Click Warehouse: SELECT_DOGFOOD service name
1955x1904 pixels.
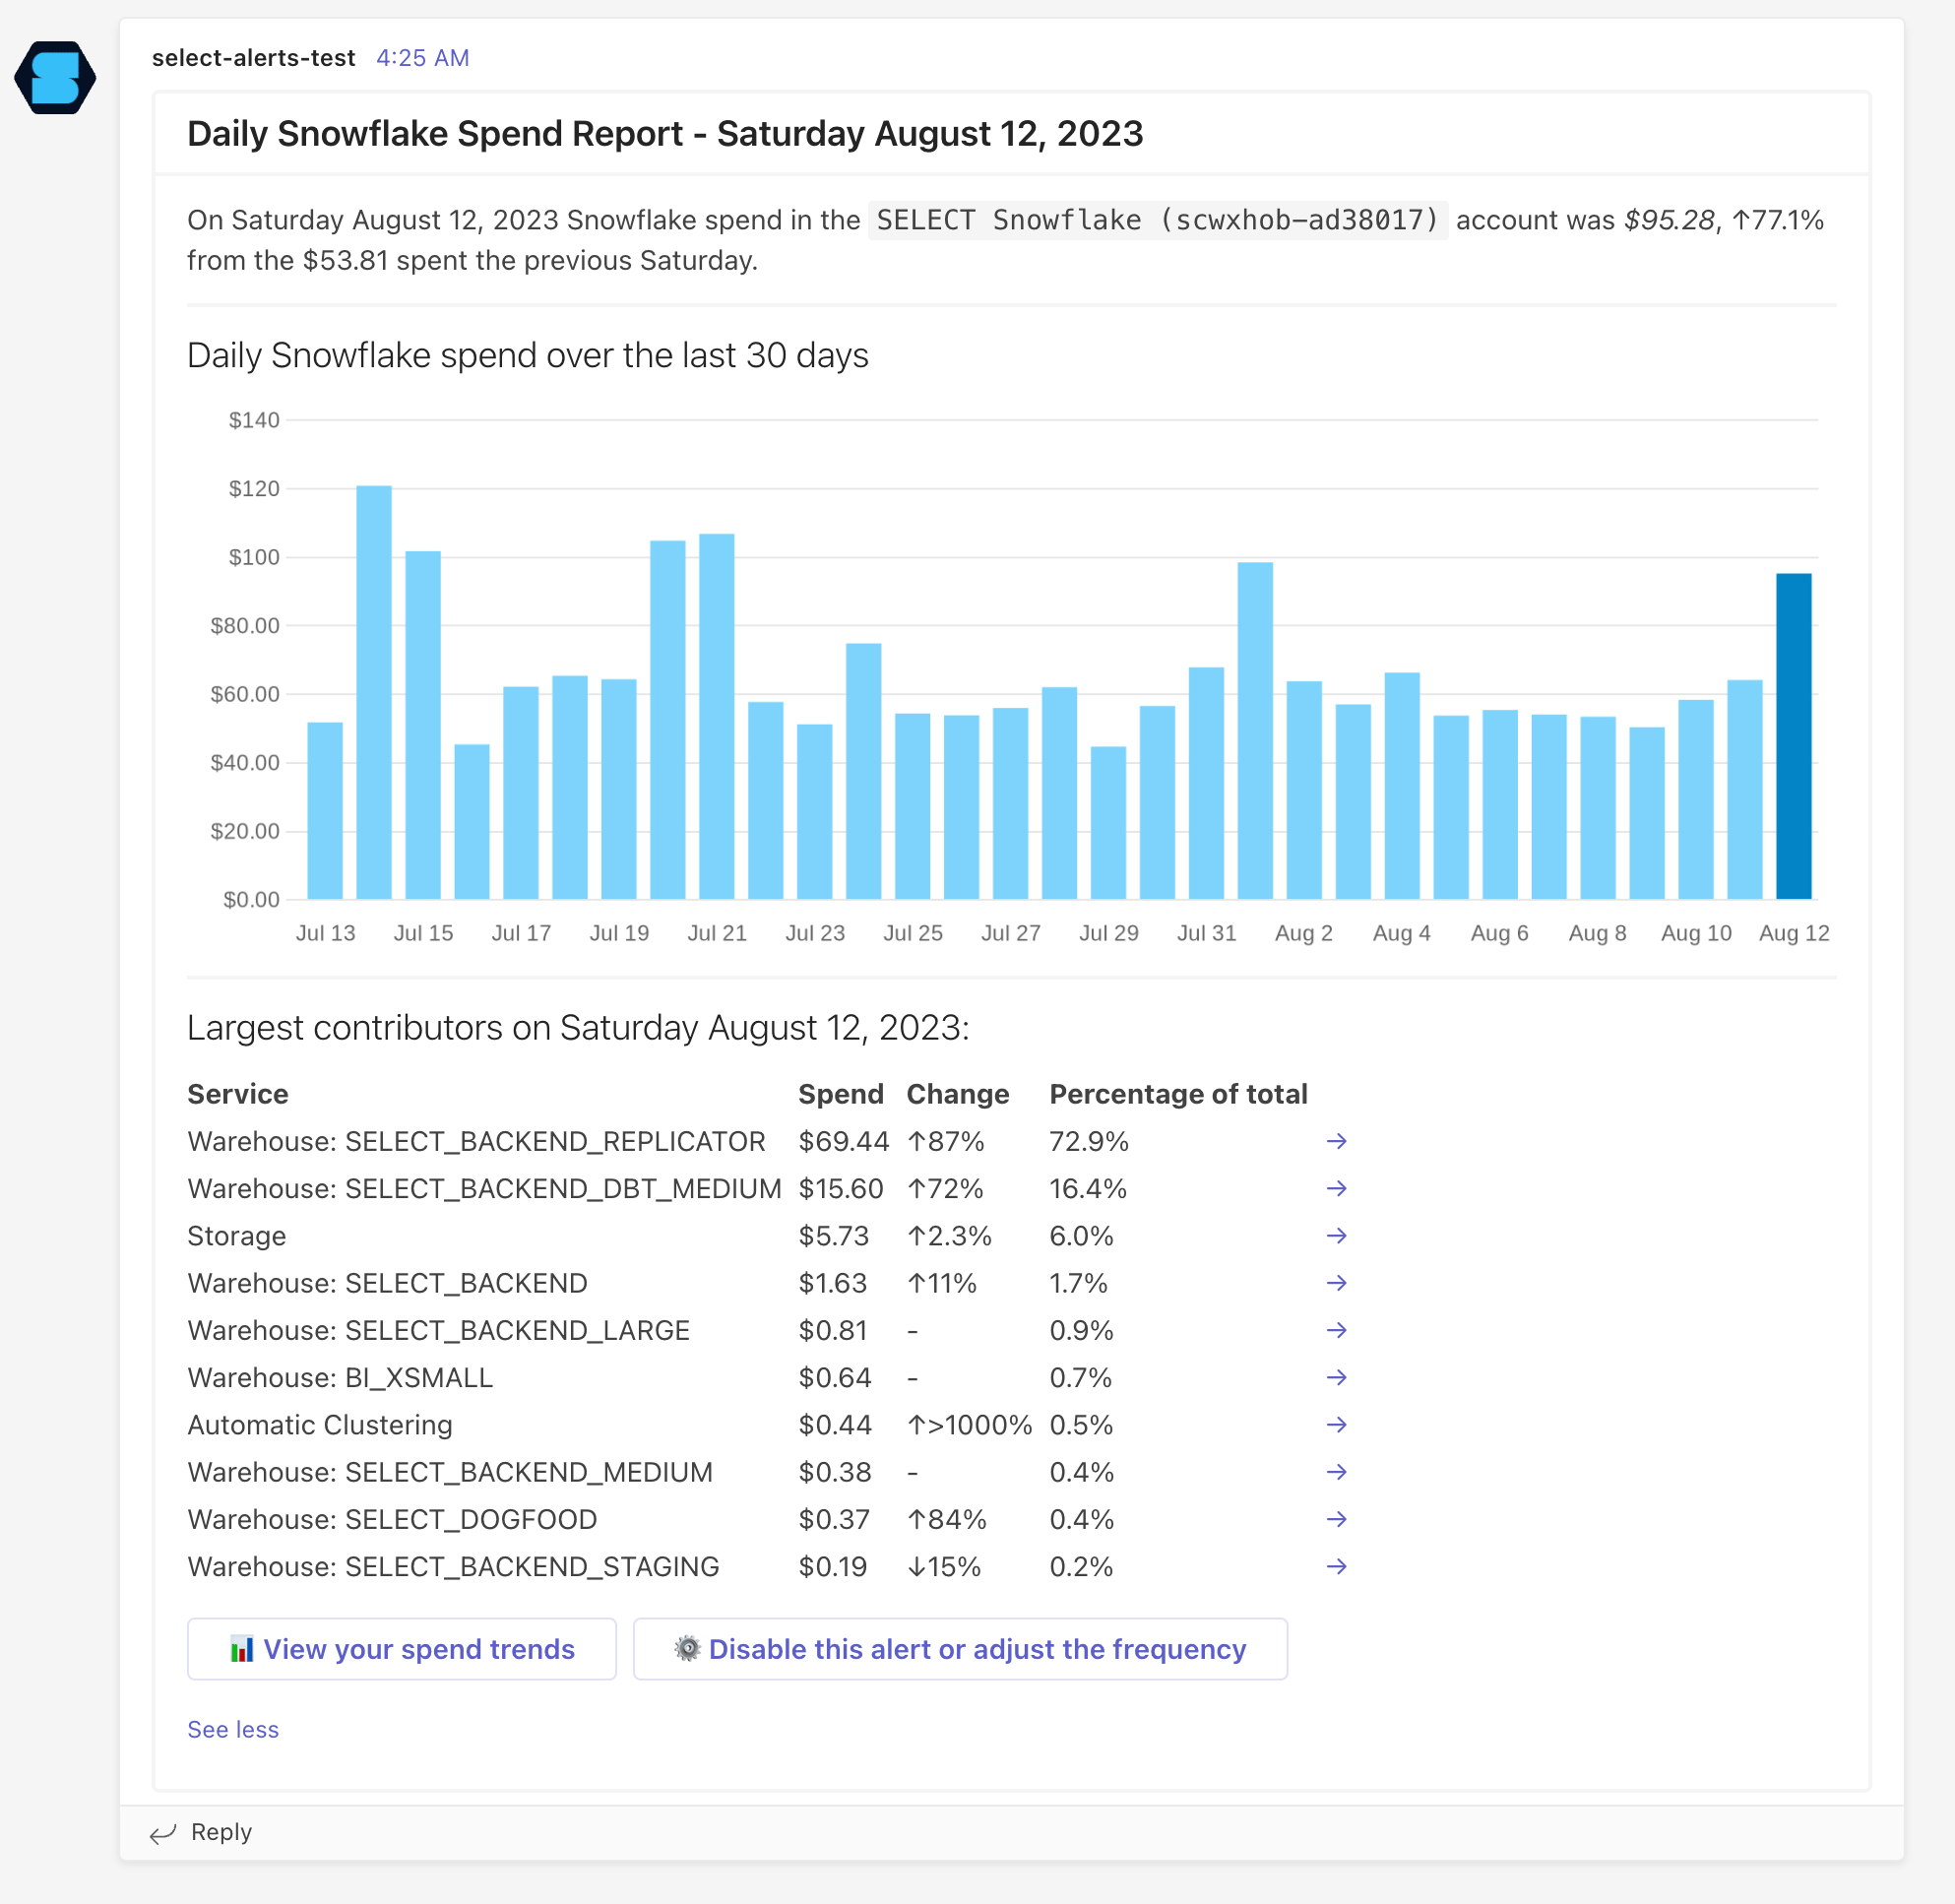coord(392,1519)
